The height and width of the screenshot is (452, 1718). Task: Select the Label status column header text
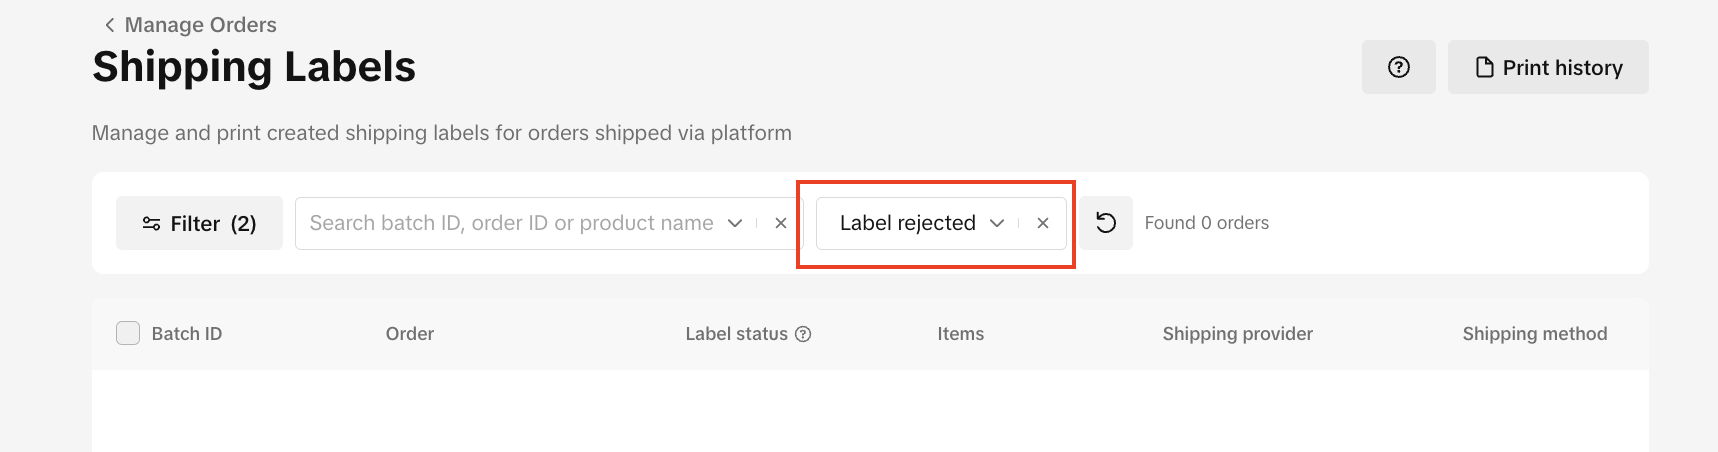coord(736,334)
